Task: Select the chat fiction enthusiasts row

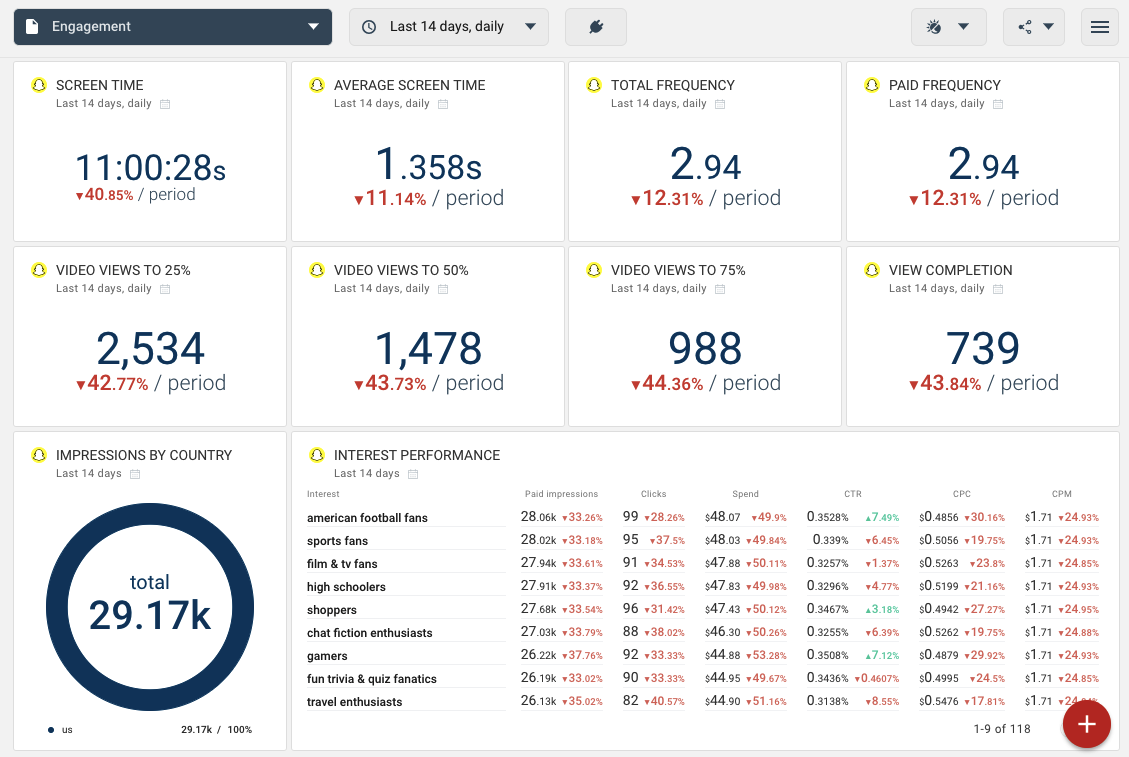Action: click(x=704, y=632)
